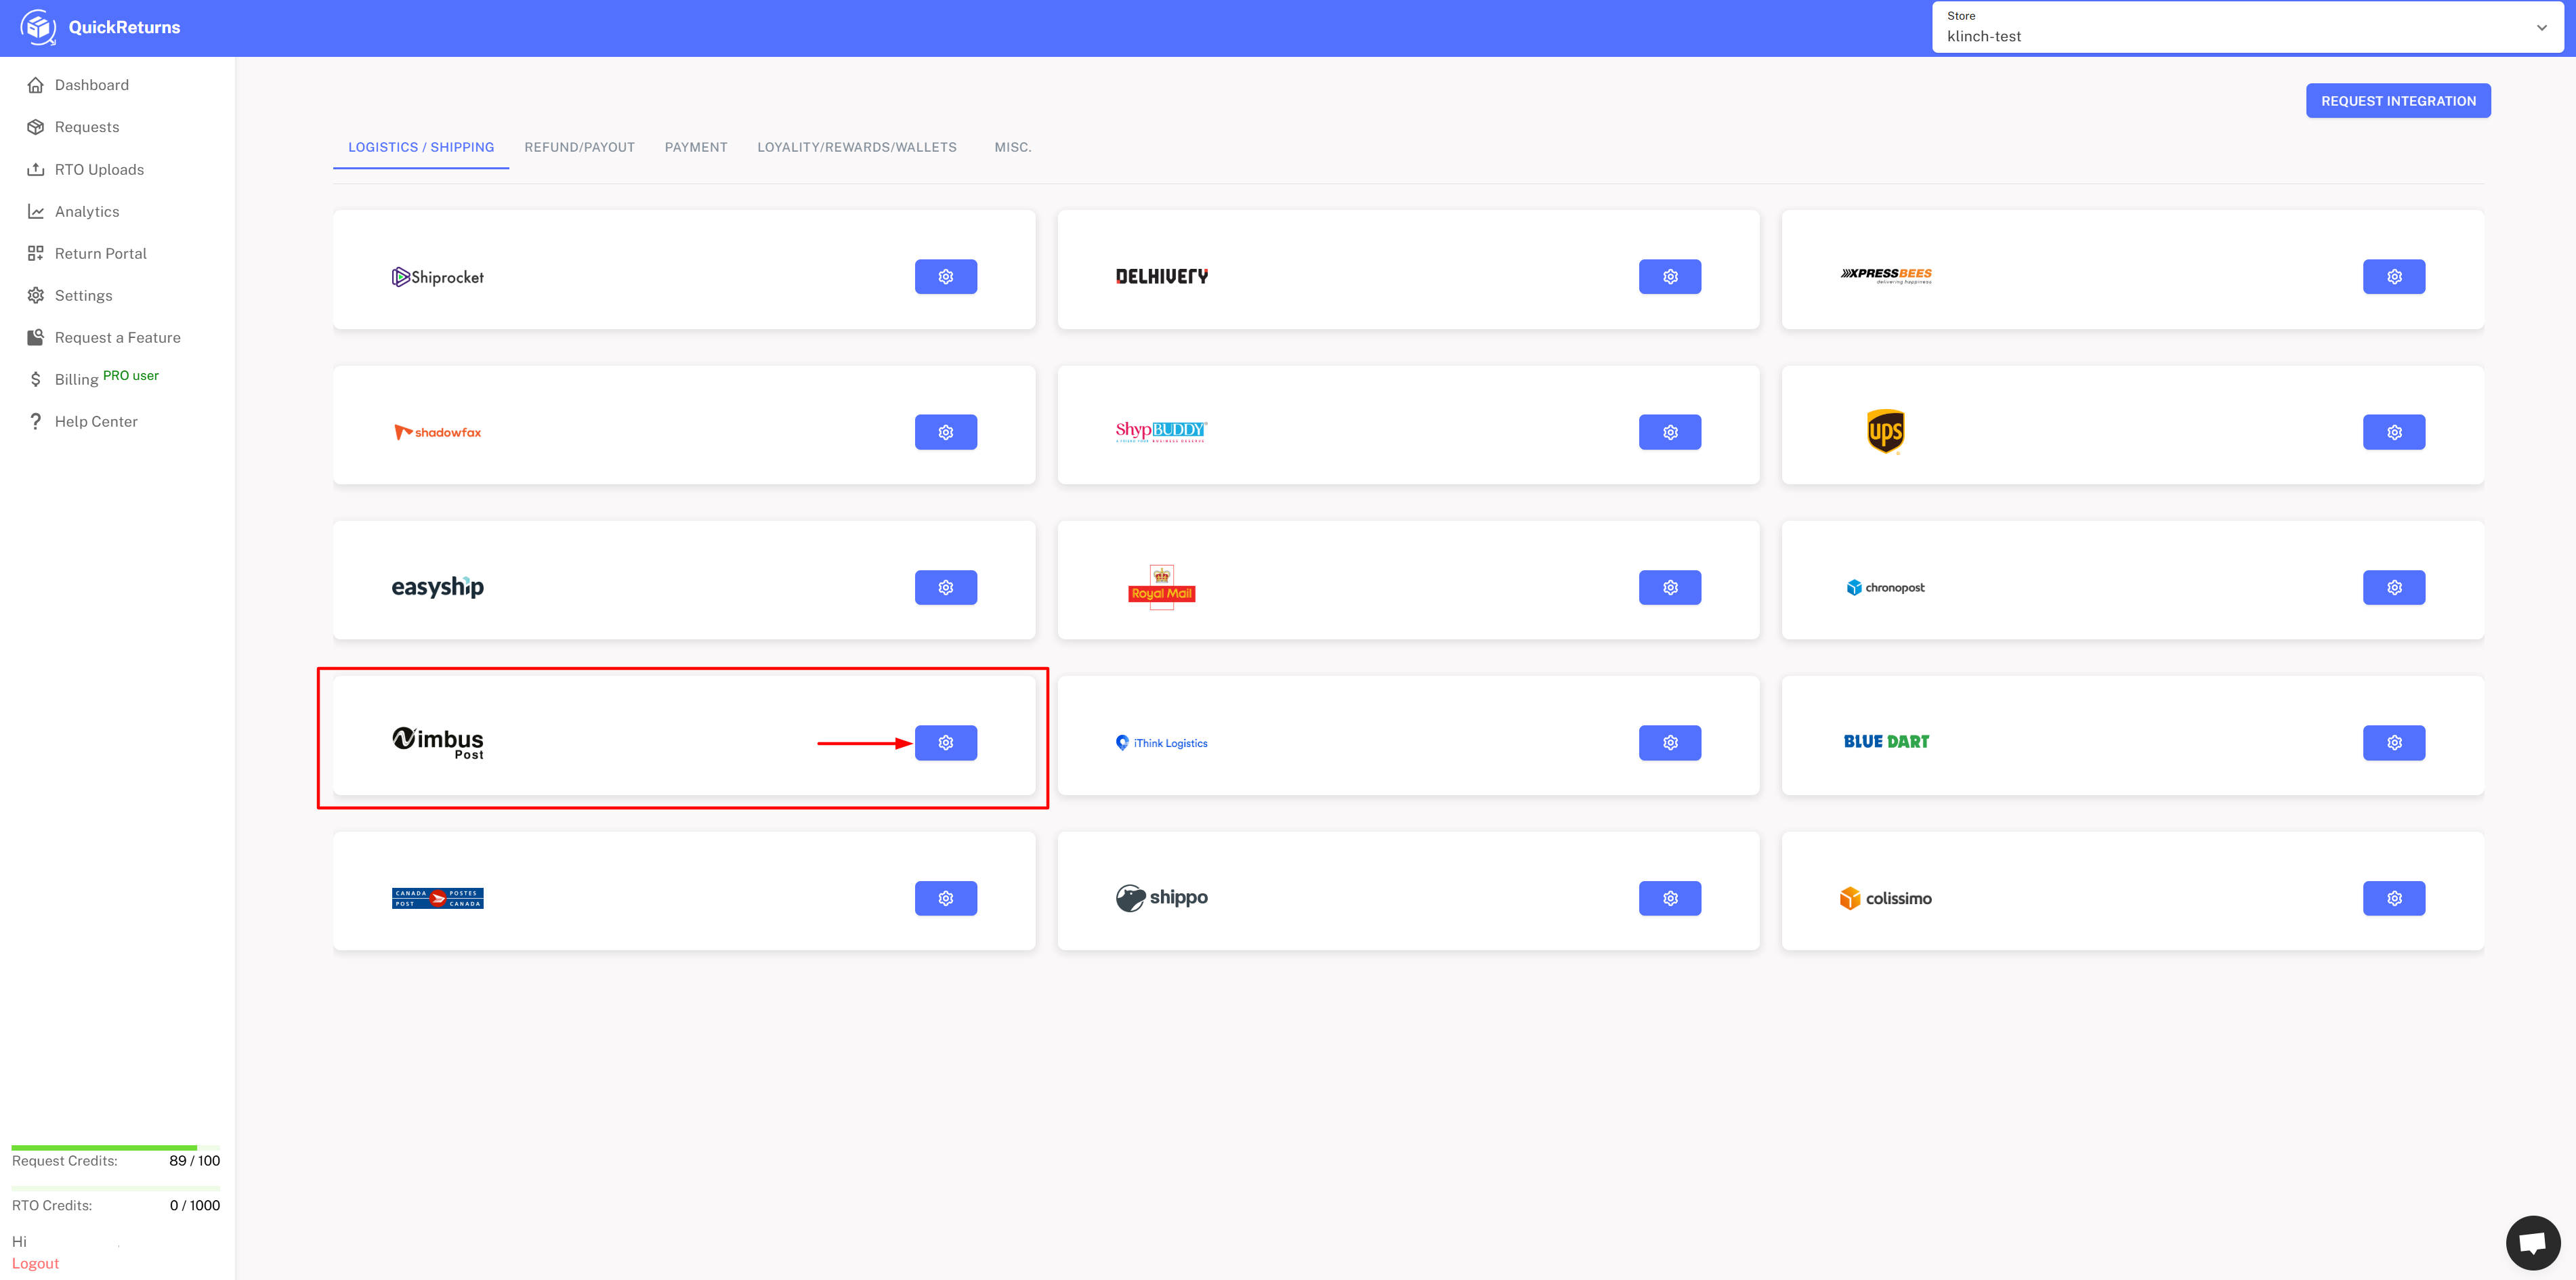Switch to the Misc. tab
This screenshot has height=1280, width=2576.
[x=1012, y=147]
